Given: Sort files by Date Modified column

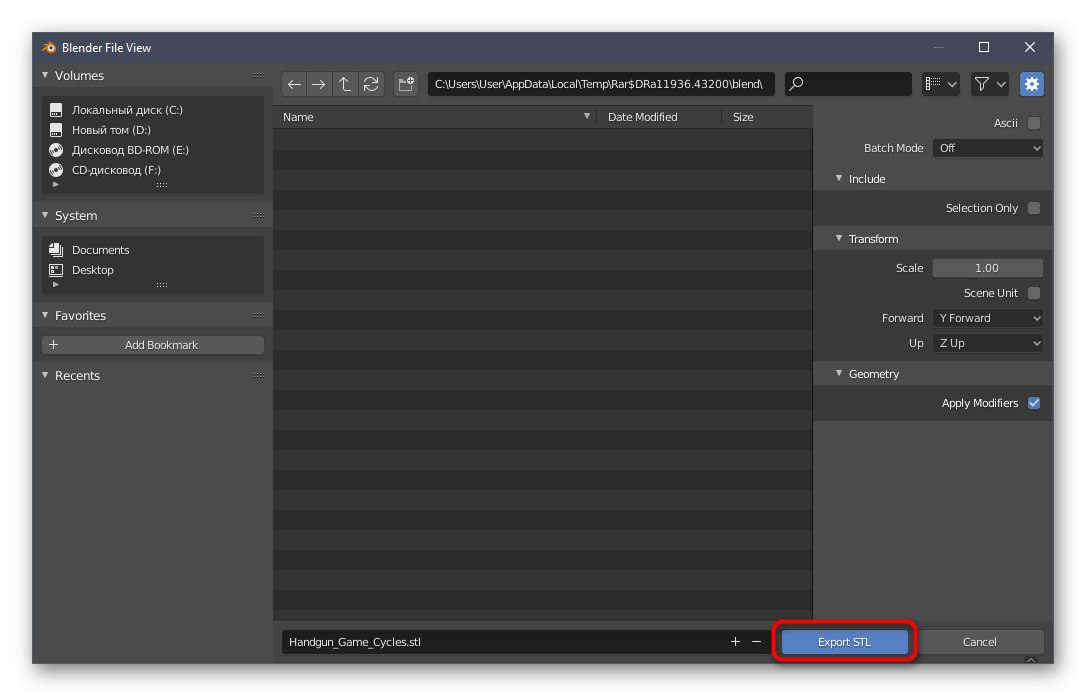Looking at the screenshot, I should coord(659,117).
